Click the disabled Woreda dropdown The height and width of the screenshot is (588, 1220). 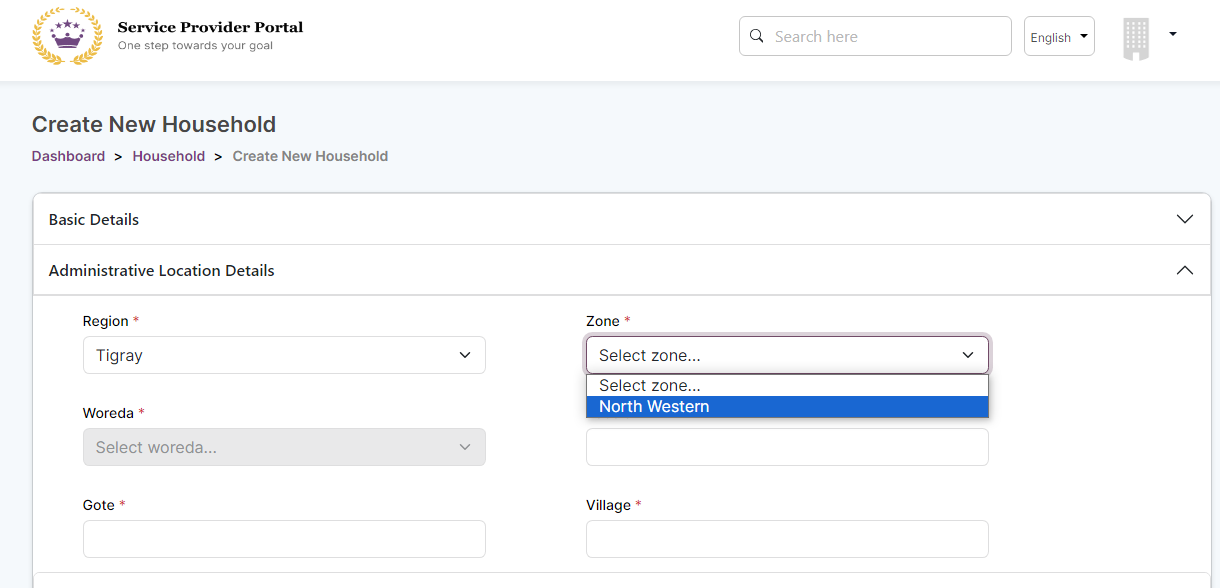click(x=284, y=447)
